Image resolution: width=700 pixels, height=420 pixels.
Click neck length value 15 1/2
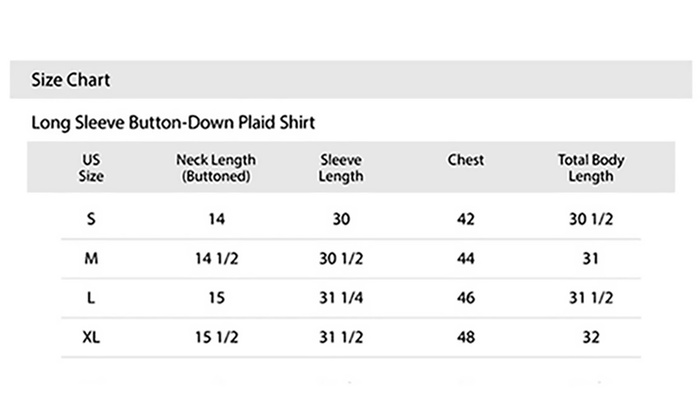pos(217,337)
